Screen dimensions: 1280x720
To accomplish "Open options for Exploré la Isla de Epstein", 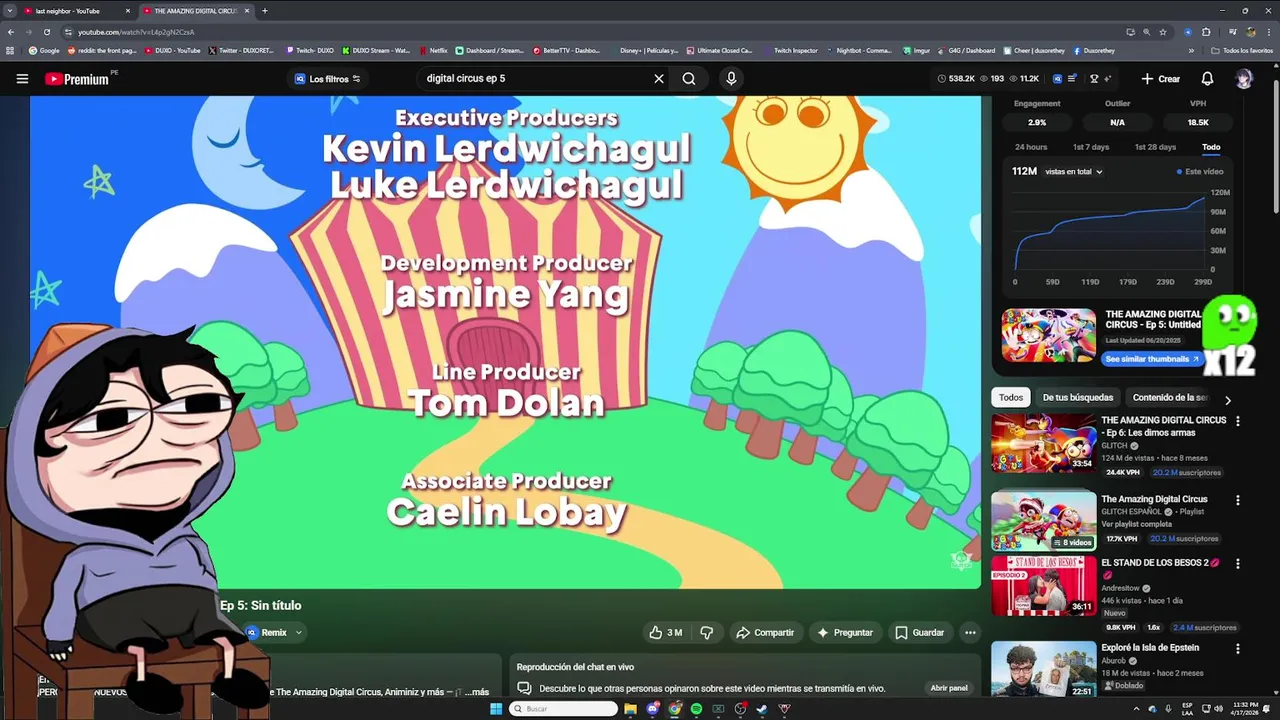I will click(1238, 649).
